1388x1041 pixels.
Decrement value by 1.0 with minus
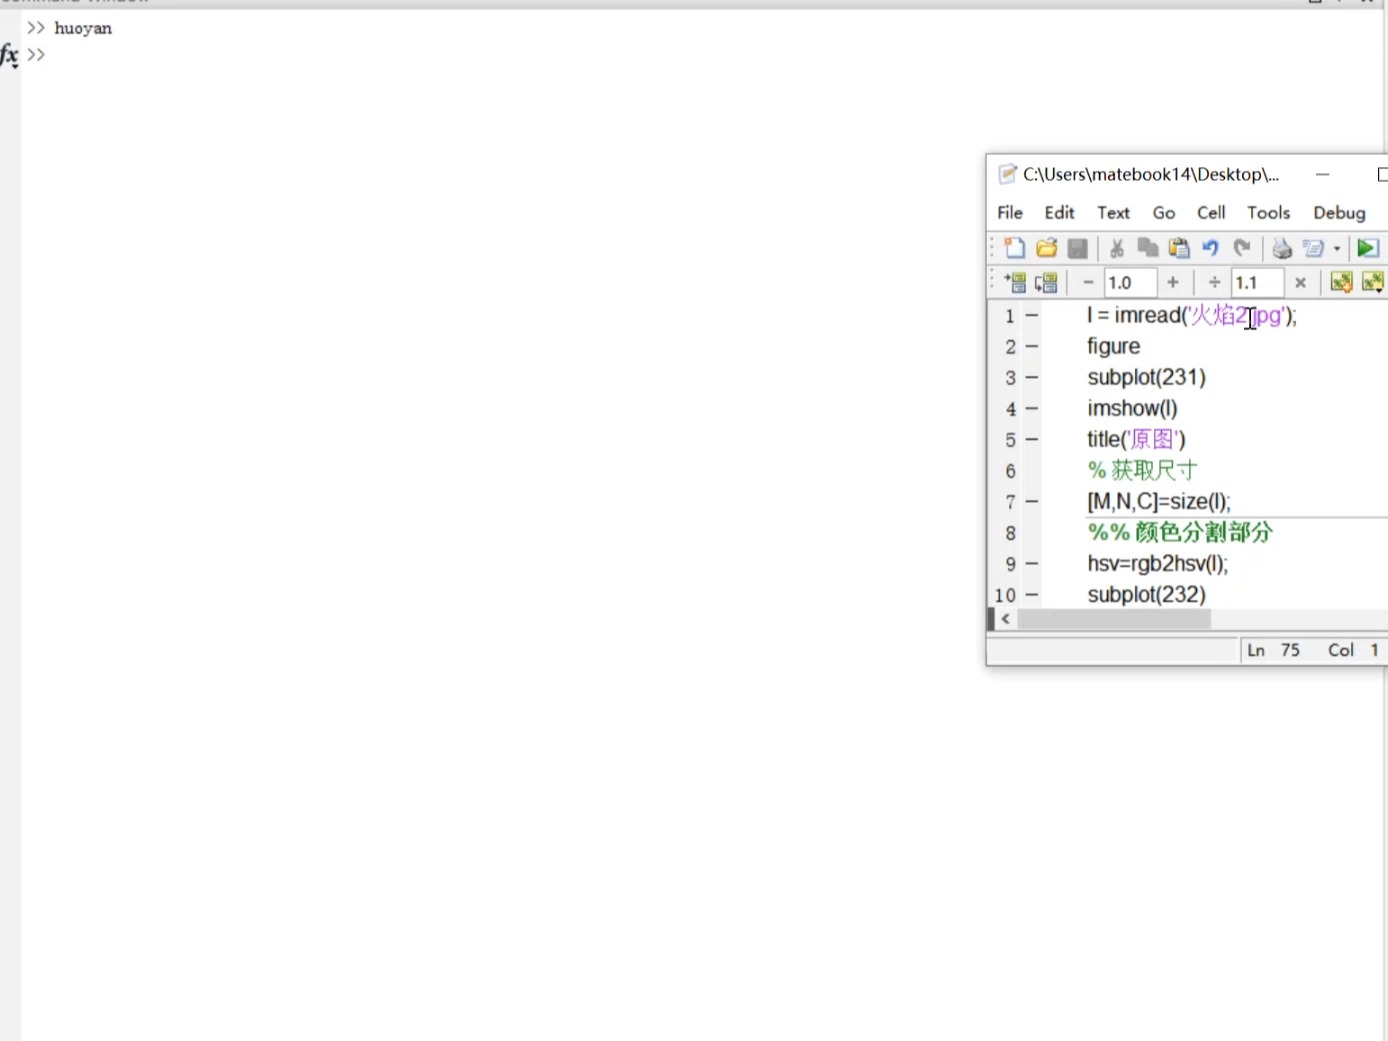pyautogui.click(x=1088, y=283)
